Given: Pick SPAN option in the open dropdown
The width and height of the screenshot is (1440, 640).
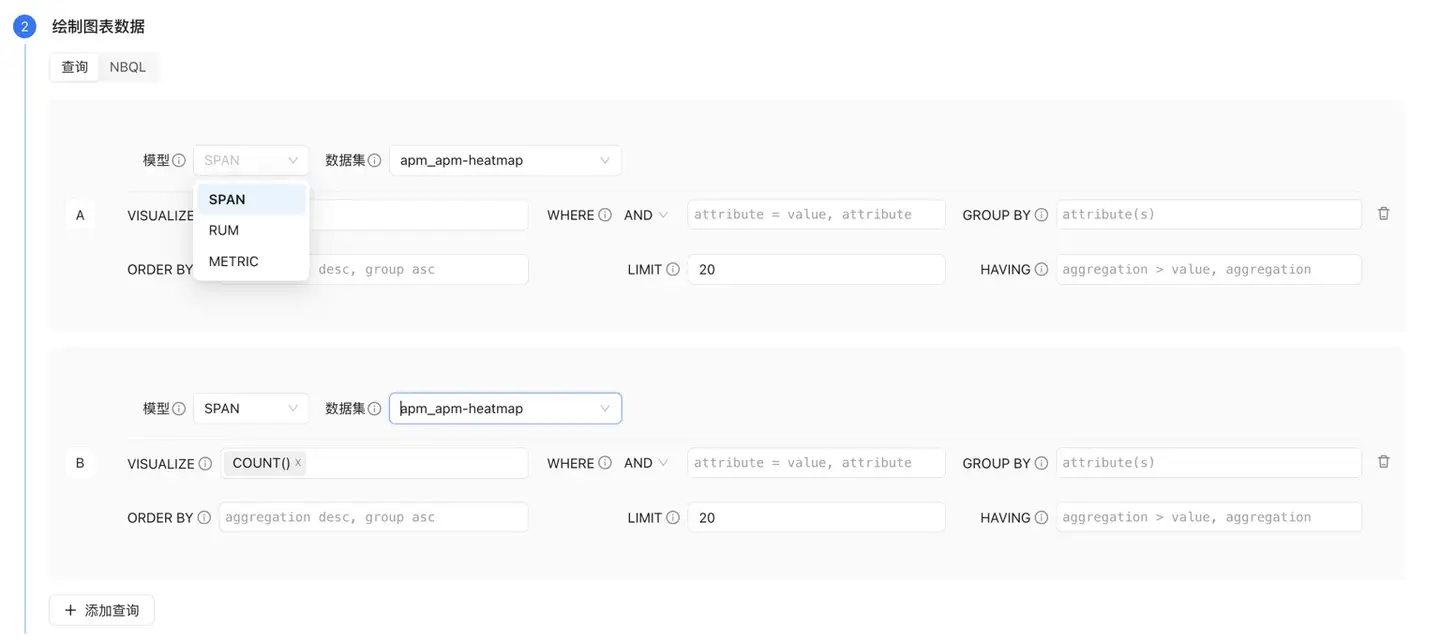Looking at the screenshot, I should (x=227, y=199).
